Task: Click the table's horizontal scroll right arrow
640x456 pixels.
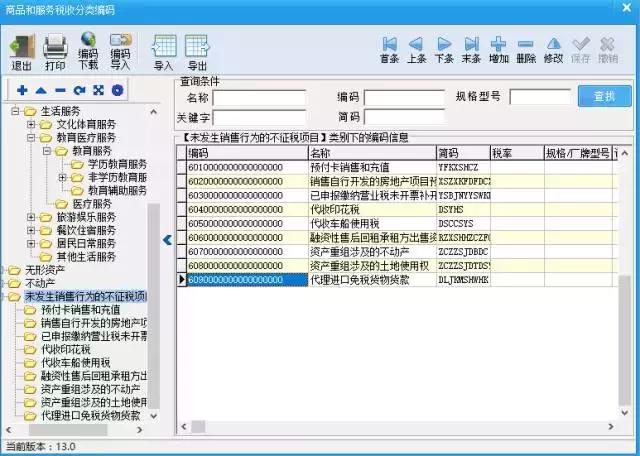Action: [x=611, y=427]
